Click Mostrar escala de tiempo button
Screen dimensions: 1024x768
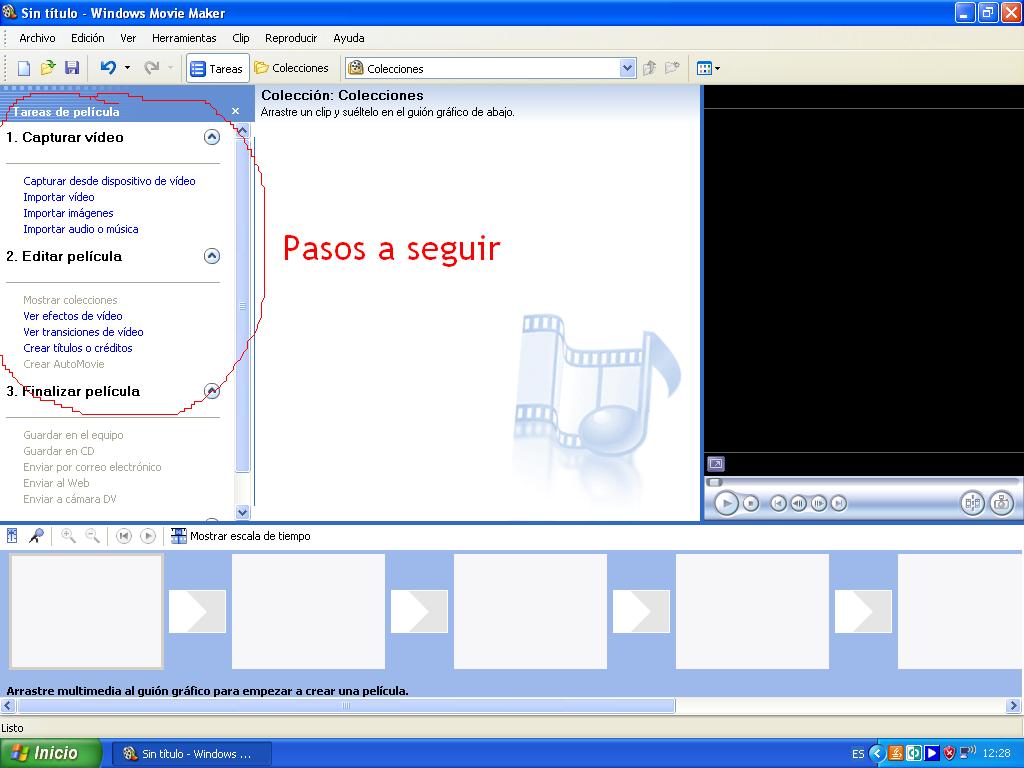click(x=240, y=536)
